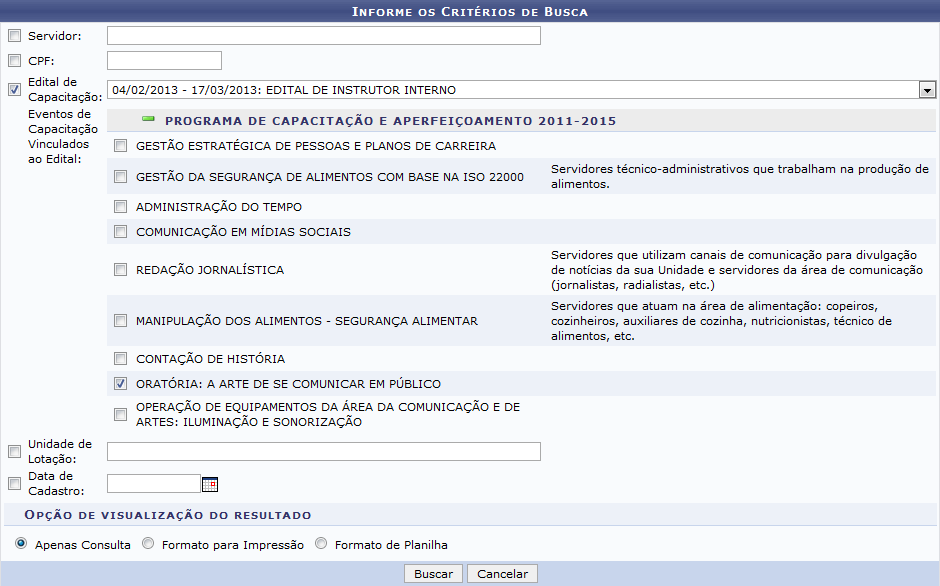Viewport: 940px width, 586px height.
Task: Click the Buscar button
Action: tap(433, 574)
